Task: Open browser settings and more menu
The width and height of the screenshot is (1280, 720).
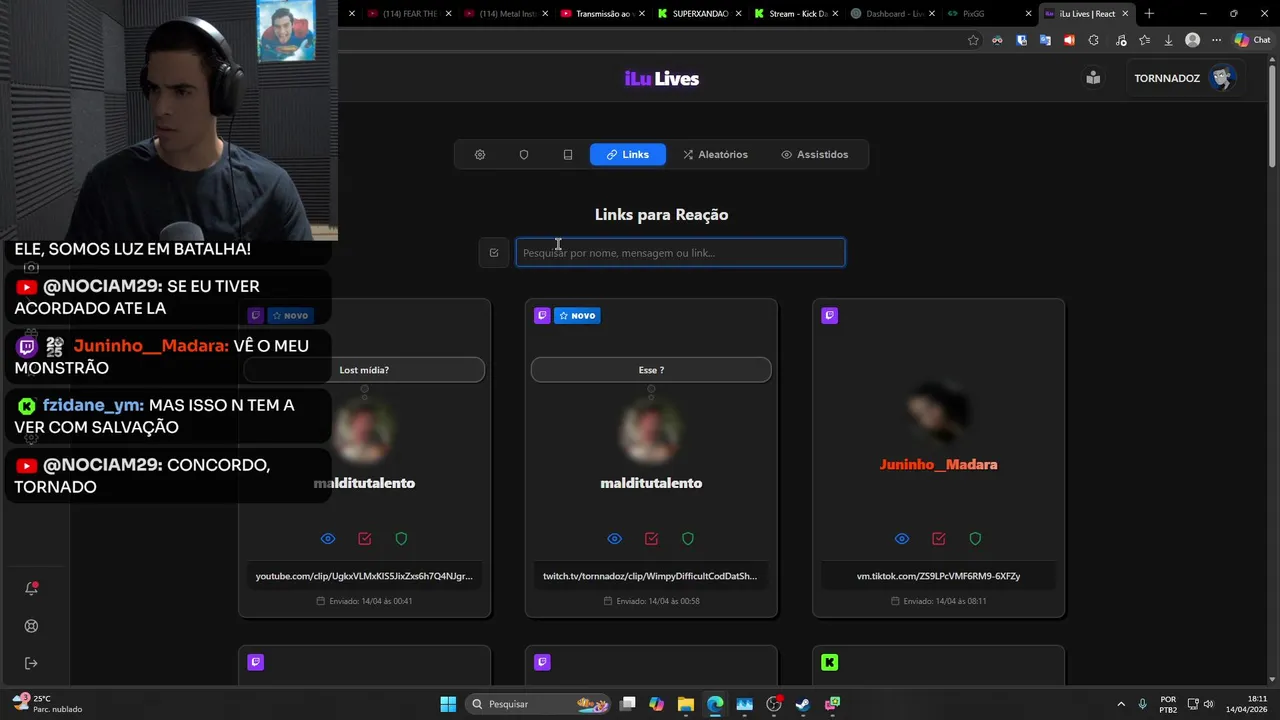Action: (1216, 40)
